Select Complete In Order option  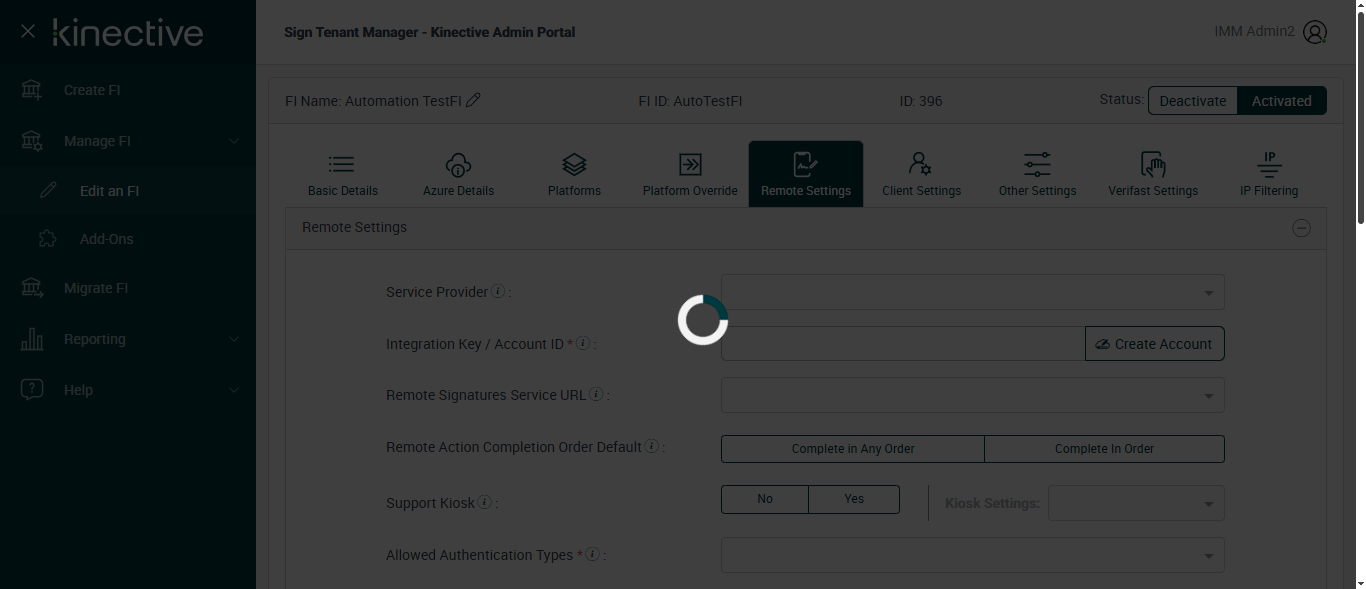click(x=1104, y=449)
